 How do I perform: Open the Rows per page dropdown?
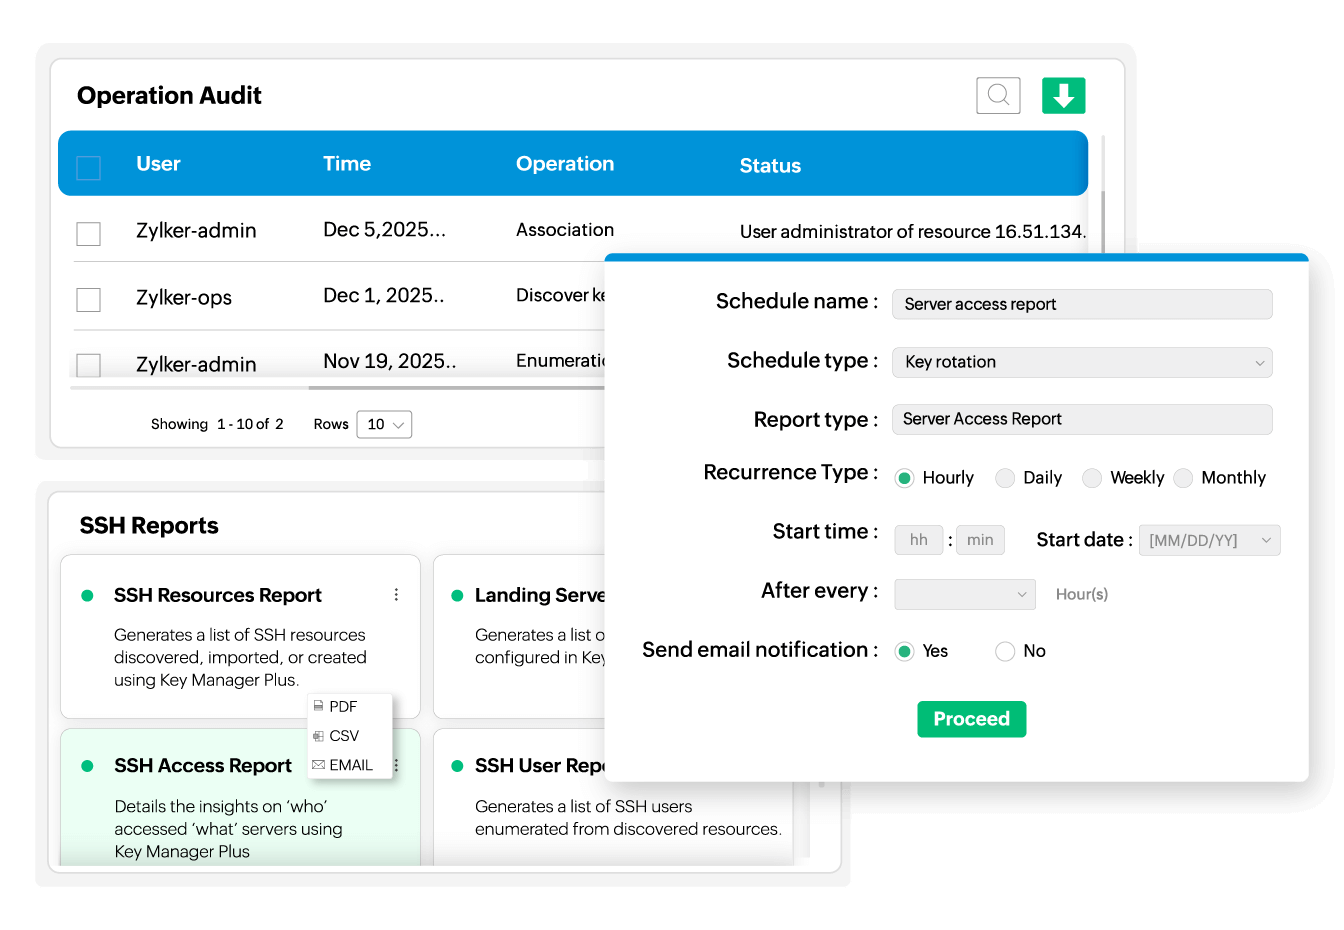384,424
